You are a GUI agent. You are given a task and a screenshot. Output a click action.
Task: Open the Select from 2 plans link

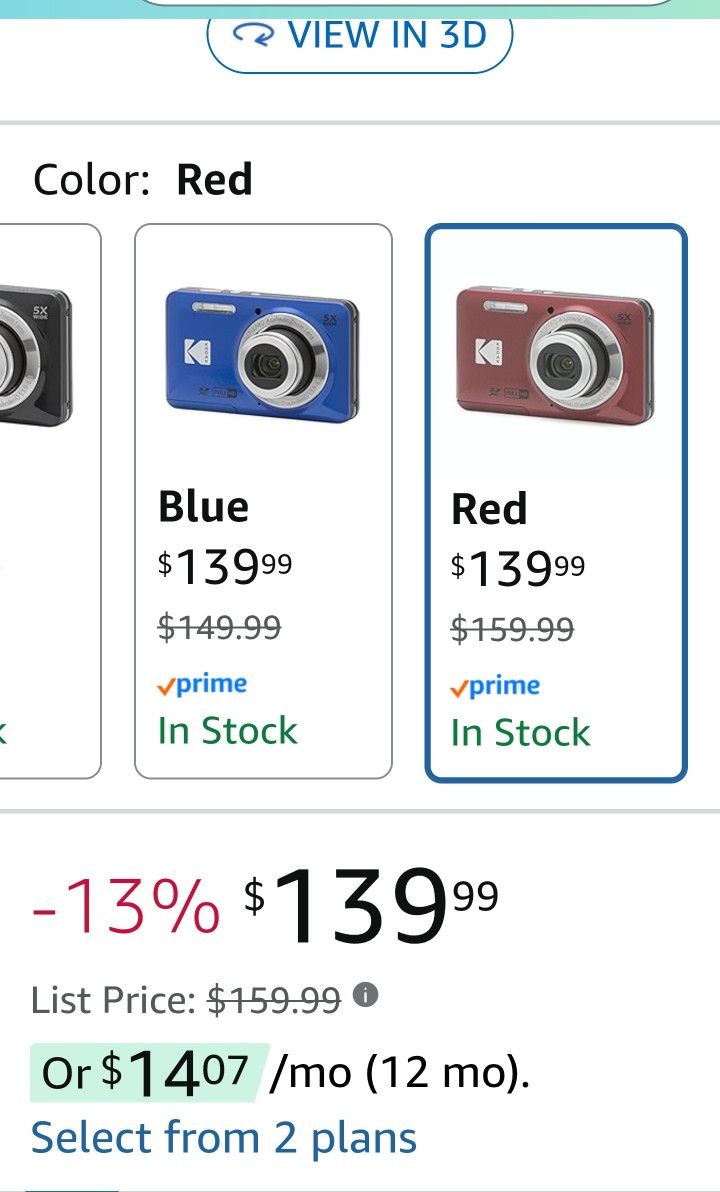pos(224,1137)
